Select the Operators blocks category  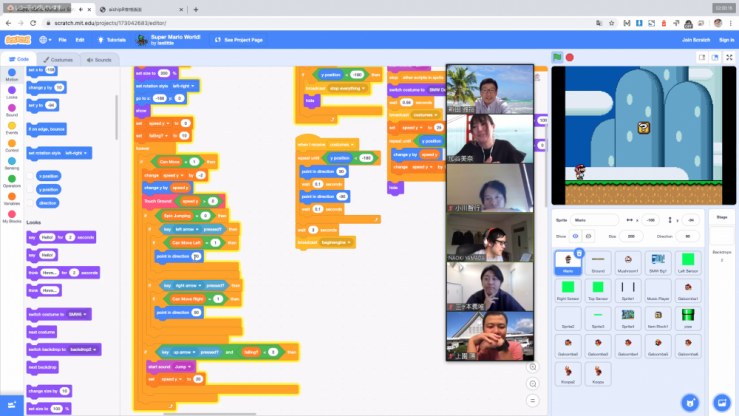[12, 181]
